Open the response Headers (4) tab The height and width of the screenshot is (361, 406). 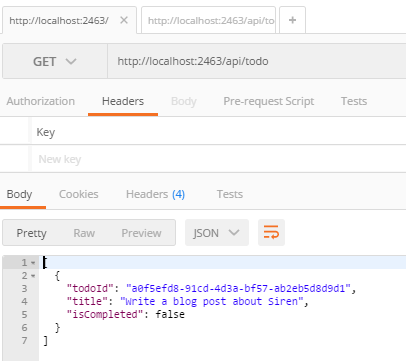155,194
